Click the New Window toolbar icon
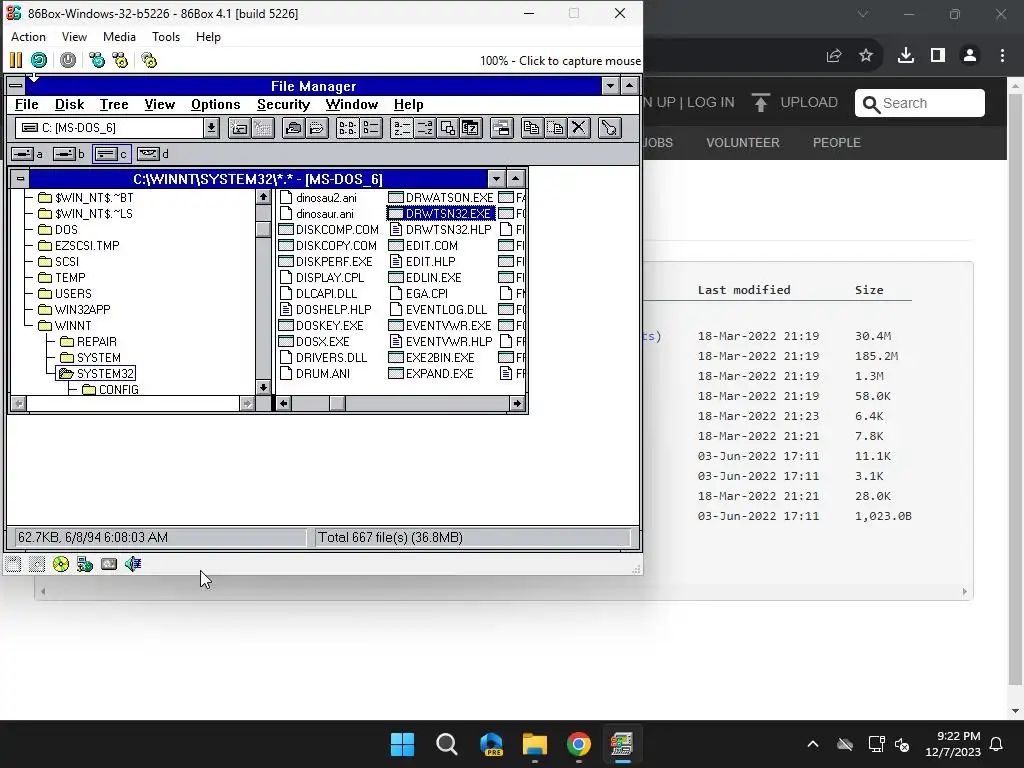This screenshot has height=768, width=1024. 502,128
